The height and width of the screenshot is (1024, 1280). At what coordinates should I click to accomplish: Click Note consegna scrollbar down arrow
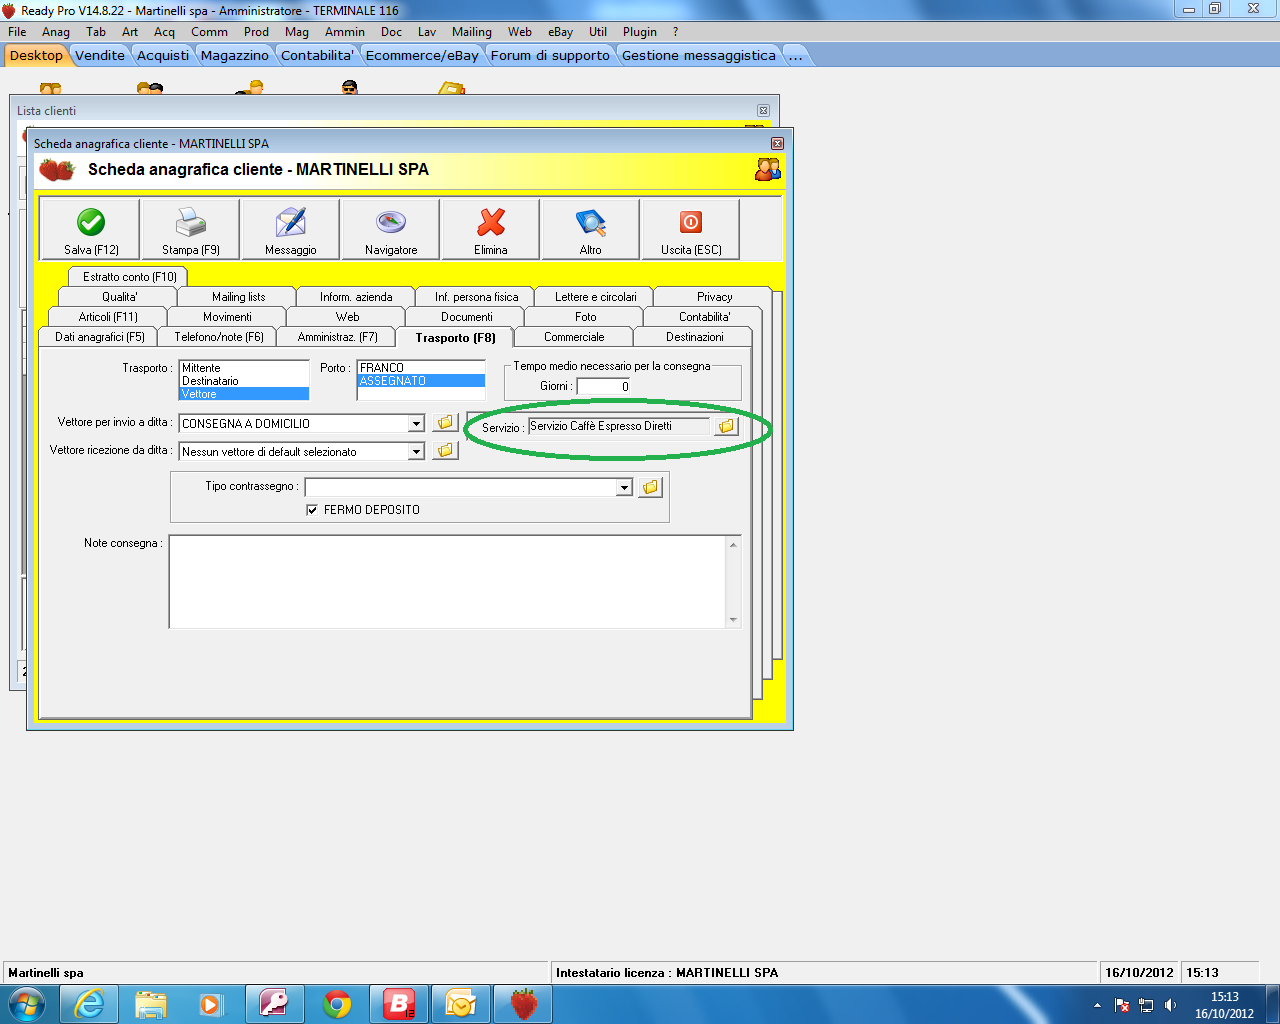click(x=733, y=620)
